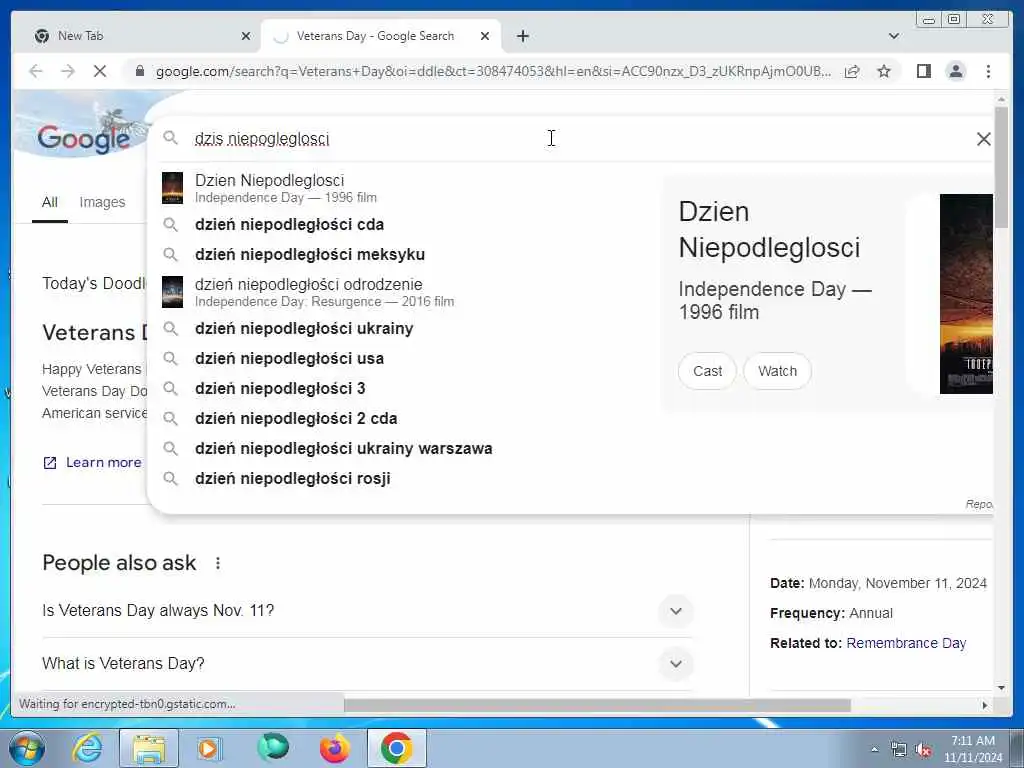Stop loading the page
The height and width of the screenshot is (768, 1024).
coord(100,71)
